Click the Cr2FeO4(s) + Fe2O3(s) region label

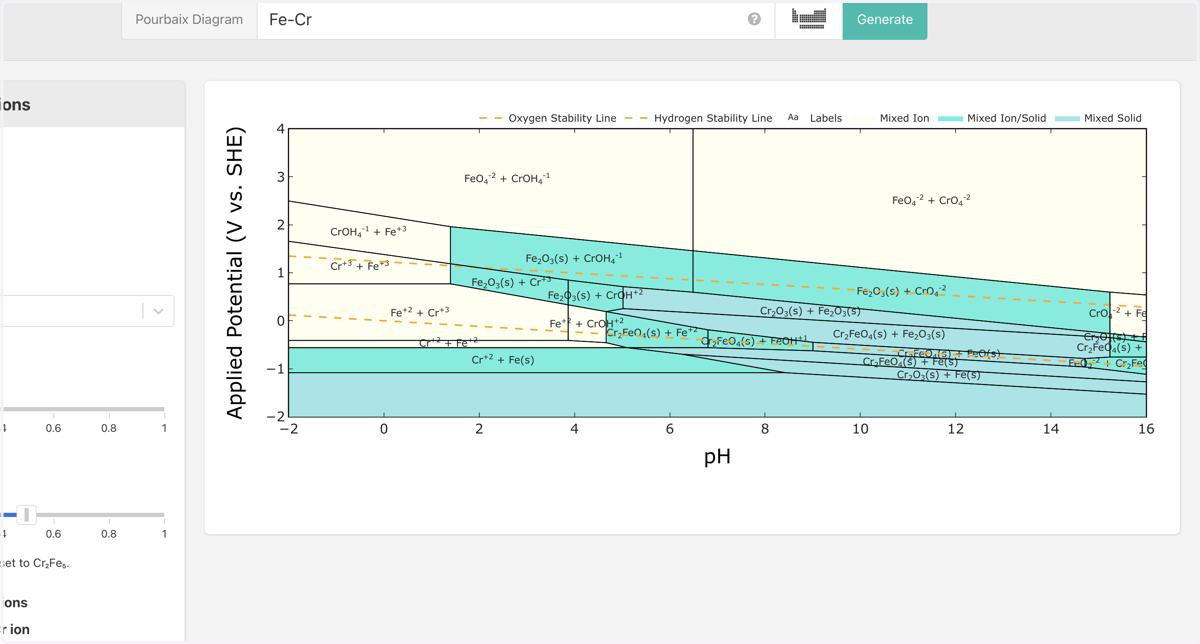[889, 335]
